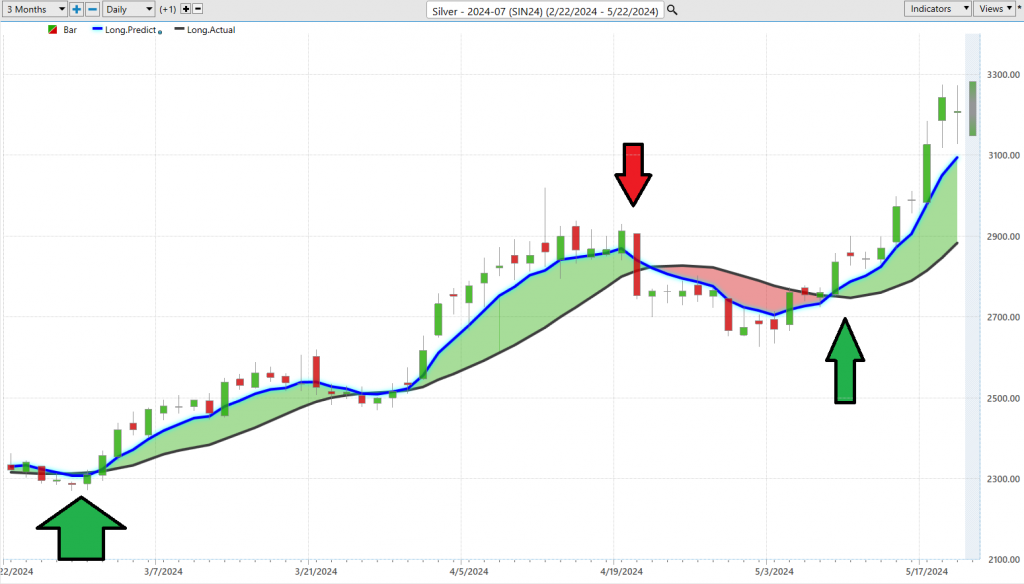Screen dimensions: 1024x584
Task: Open the Daily interval dropdown
Action: [x=129, y=9]
